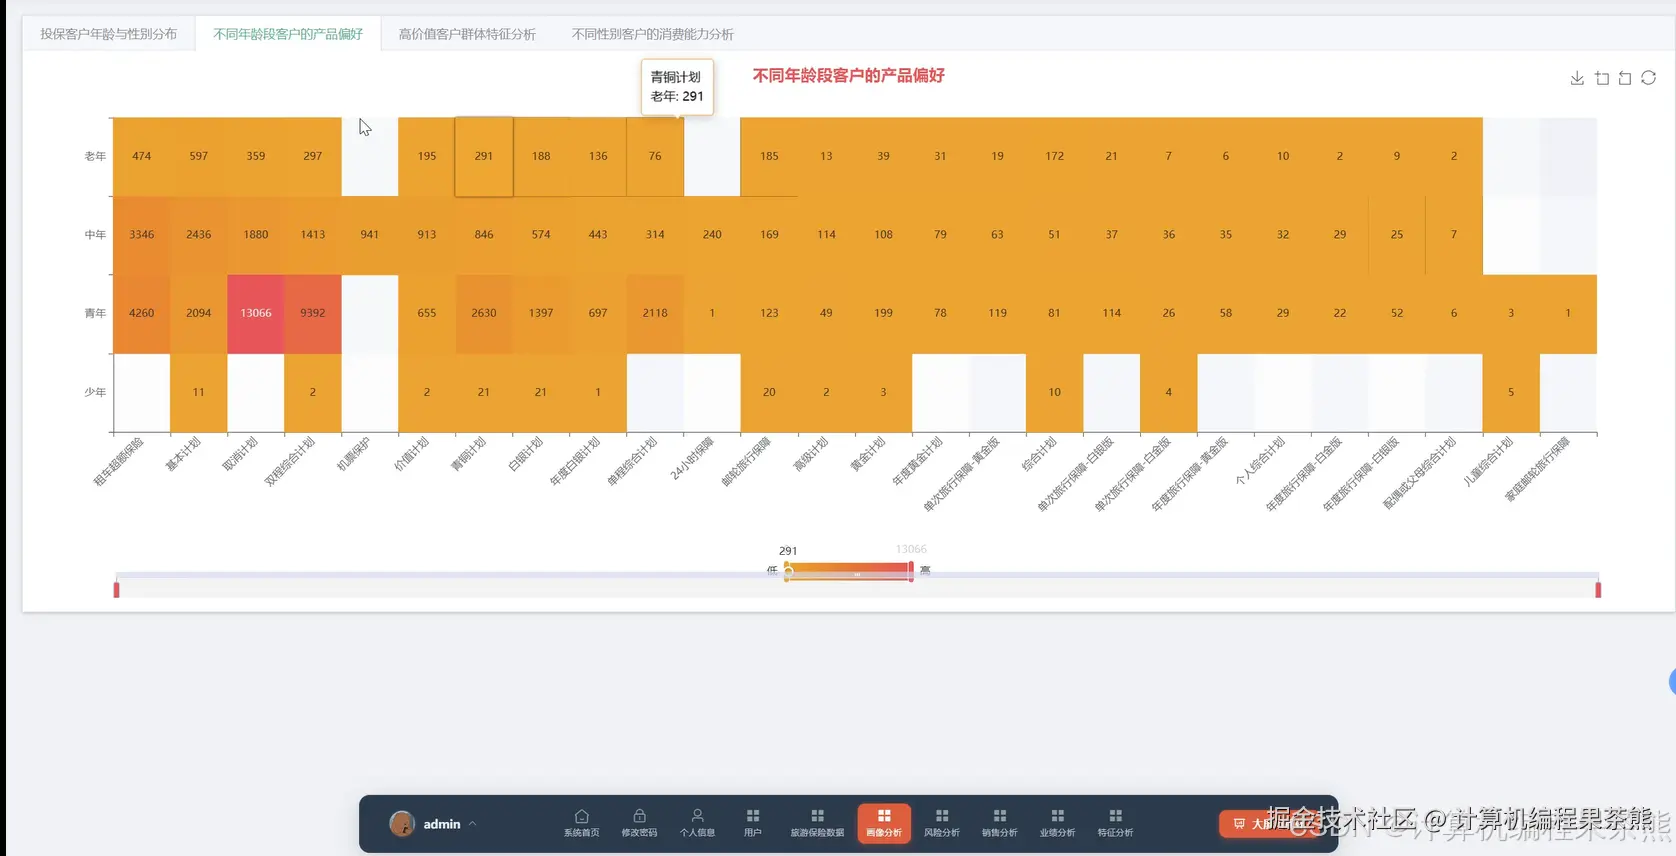The width and height of the screenshot is (1676, 856).
Task: Click the 取消计划 x-axis label
Action: [x=239, y=454]
